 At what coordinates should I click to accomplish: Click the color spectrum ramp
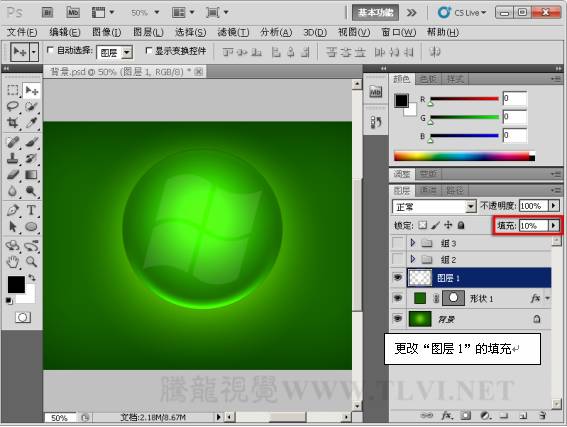pos(464,156)
